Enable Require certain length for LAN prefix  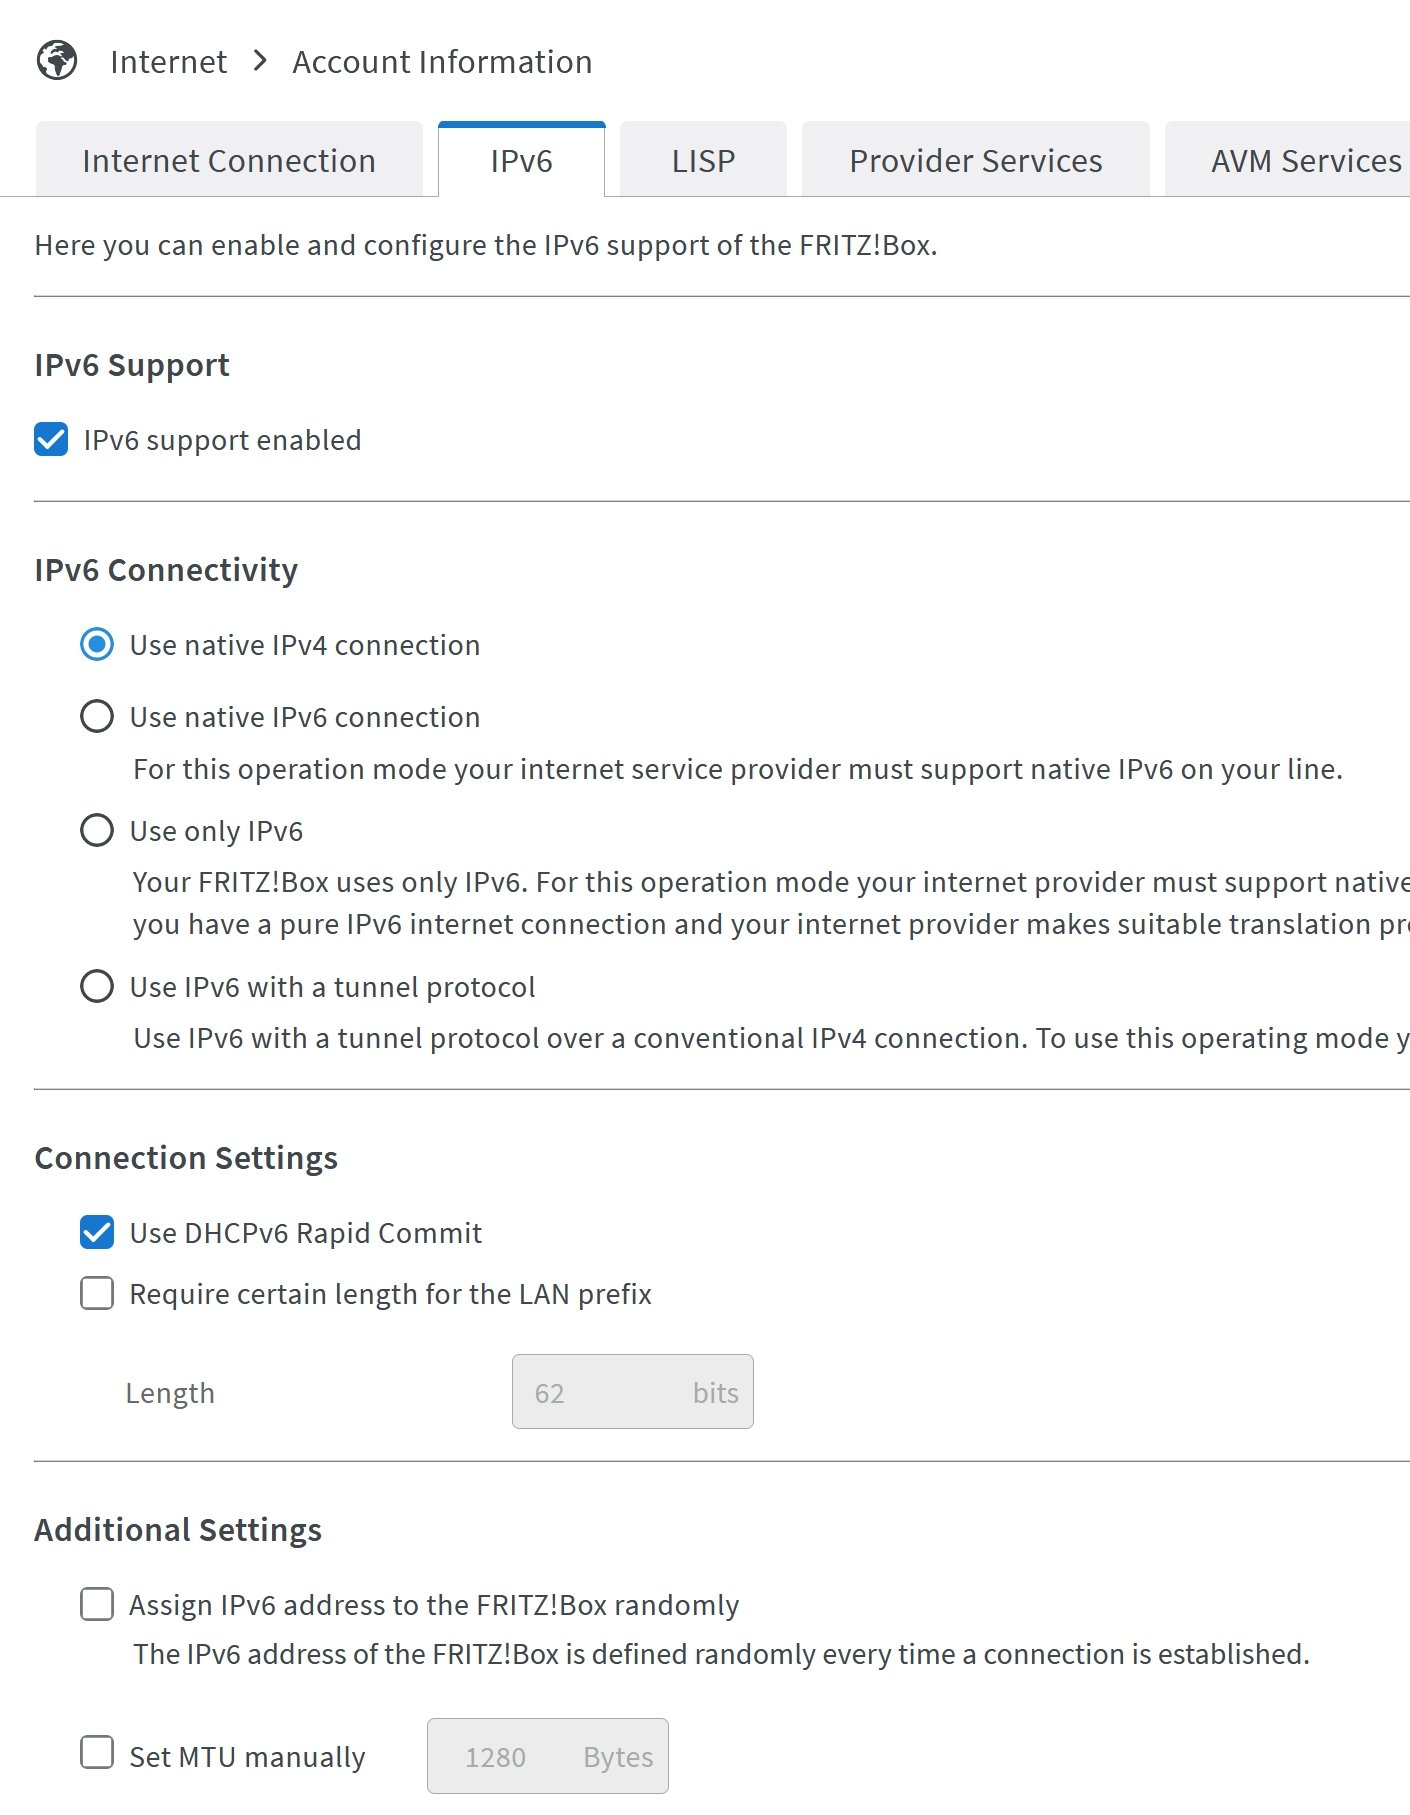(97, 1294)
